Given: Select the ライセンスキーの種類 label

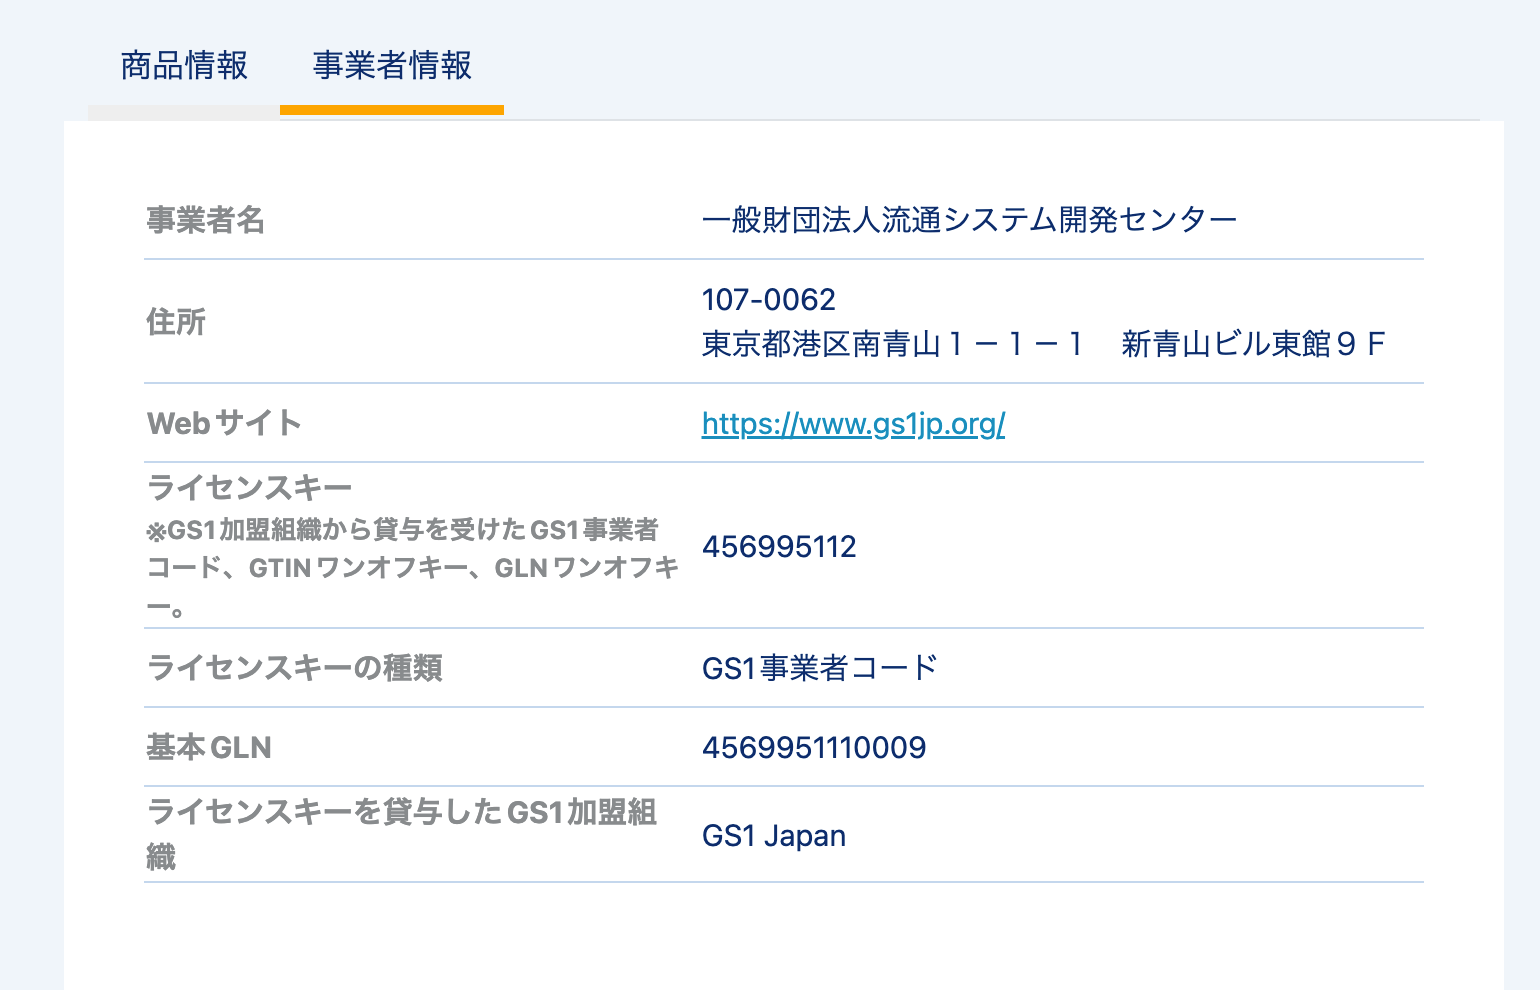Looking at the screenshot, I should 297,668.
